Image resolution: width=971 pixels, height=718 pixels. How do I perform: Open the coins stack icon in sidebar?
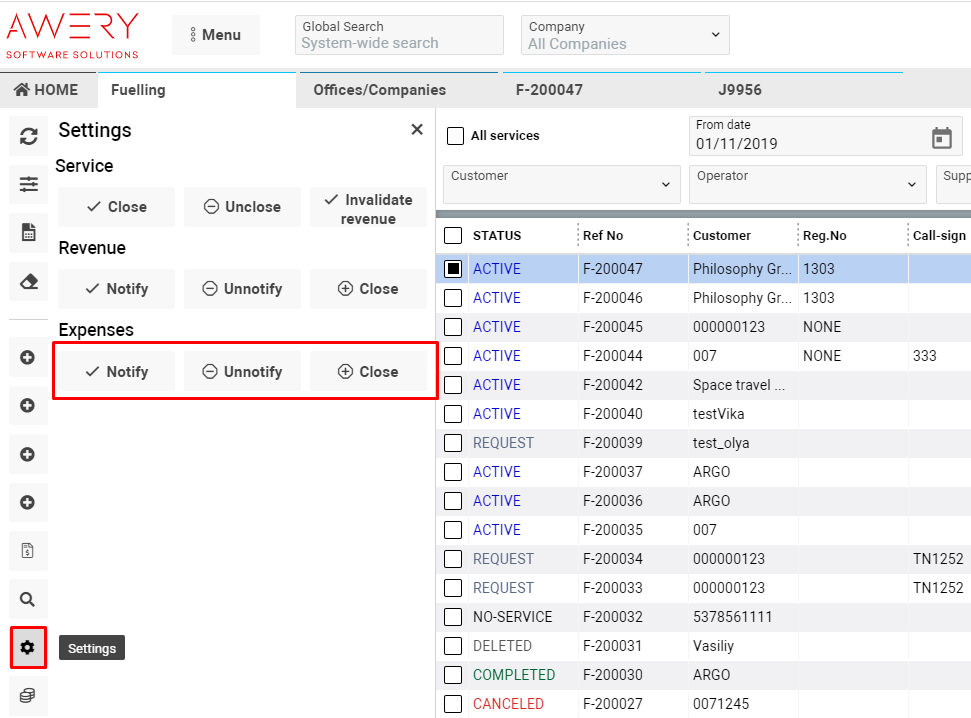tap(28, 696)
